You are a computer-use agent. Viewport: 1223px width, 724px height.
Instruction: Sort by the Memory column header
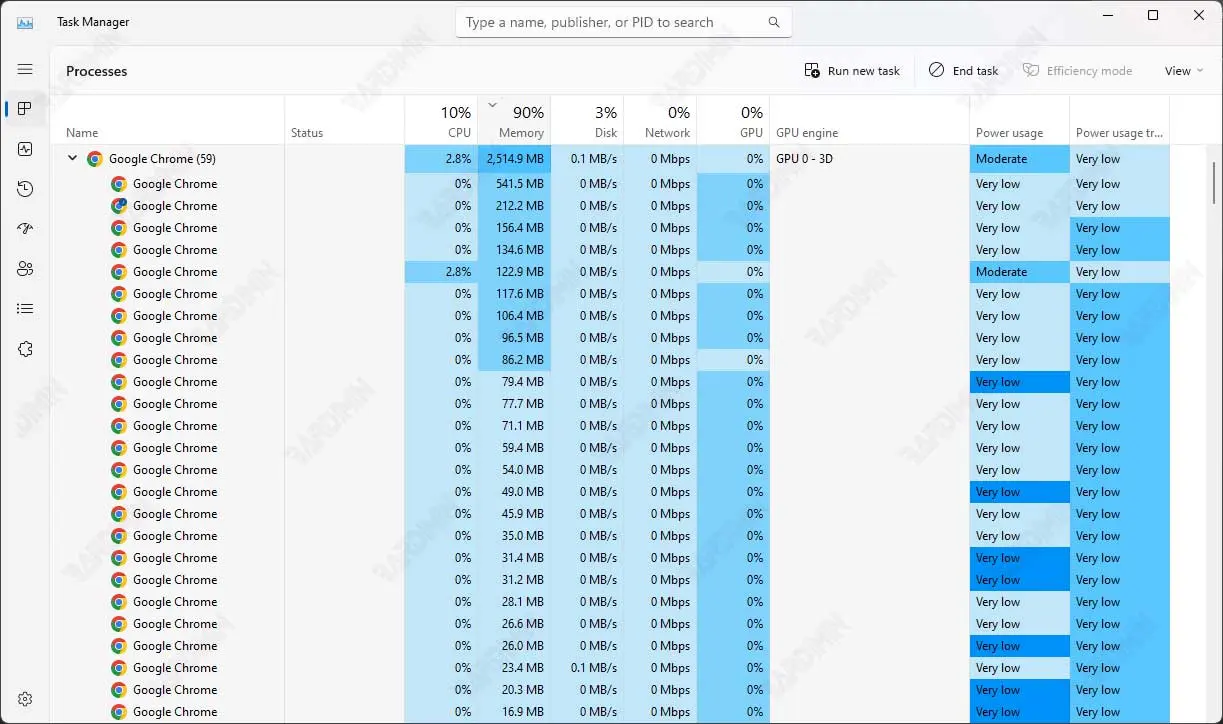(x=514, y=122)
